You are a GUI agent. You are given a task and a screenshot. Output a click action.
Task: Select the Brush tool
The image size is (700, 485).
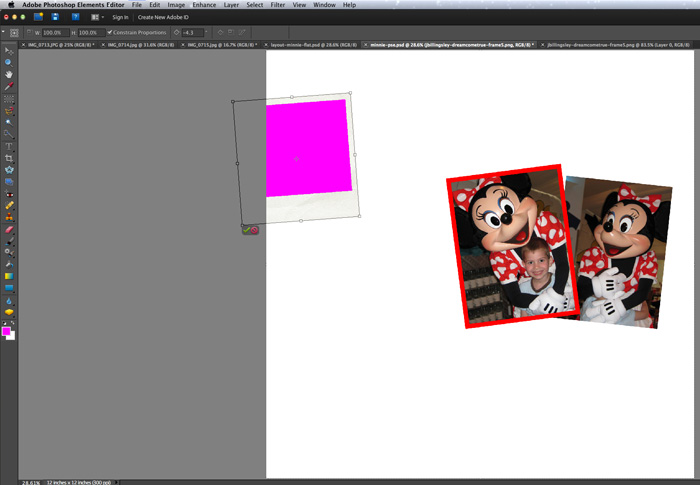[x=8, y=241]
